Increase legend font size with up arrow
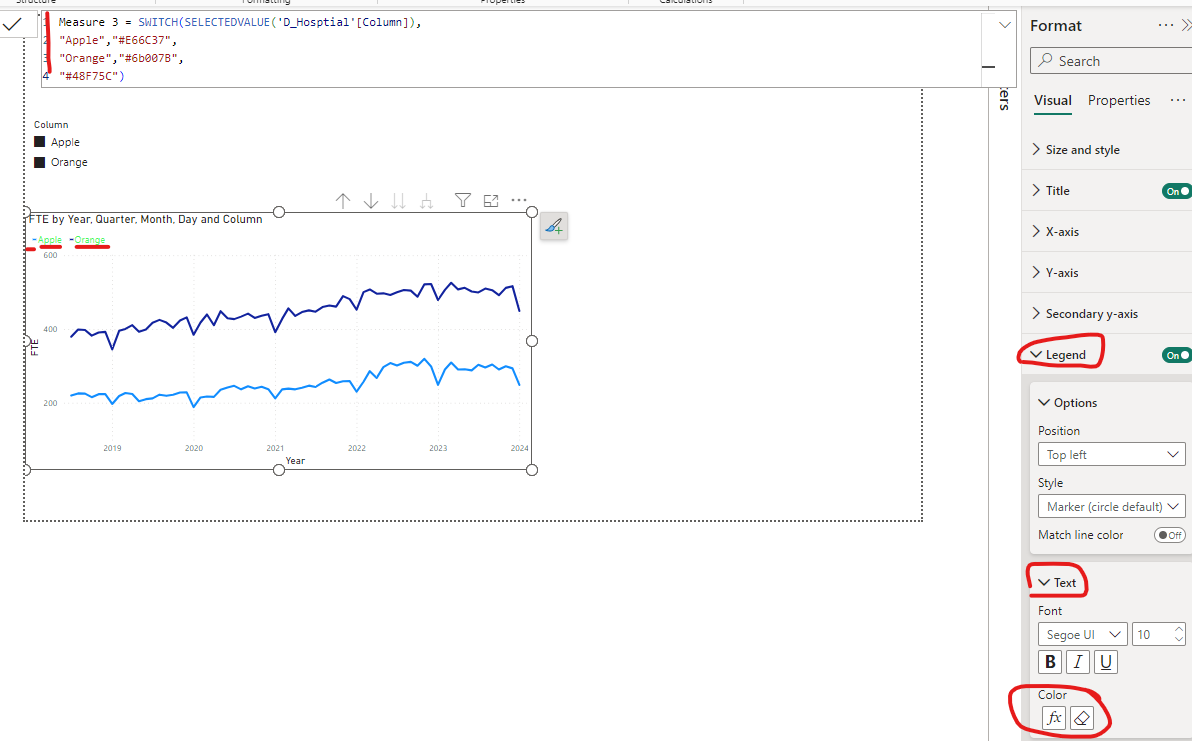Viewport: 1192px width, 741px height. click(x=1179, y=629)
